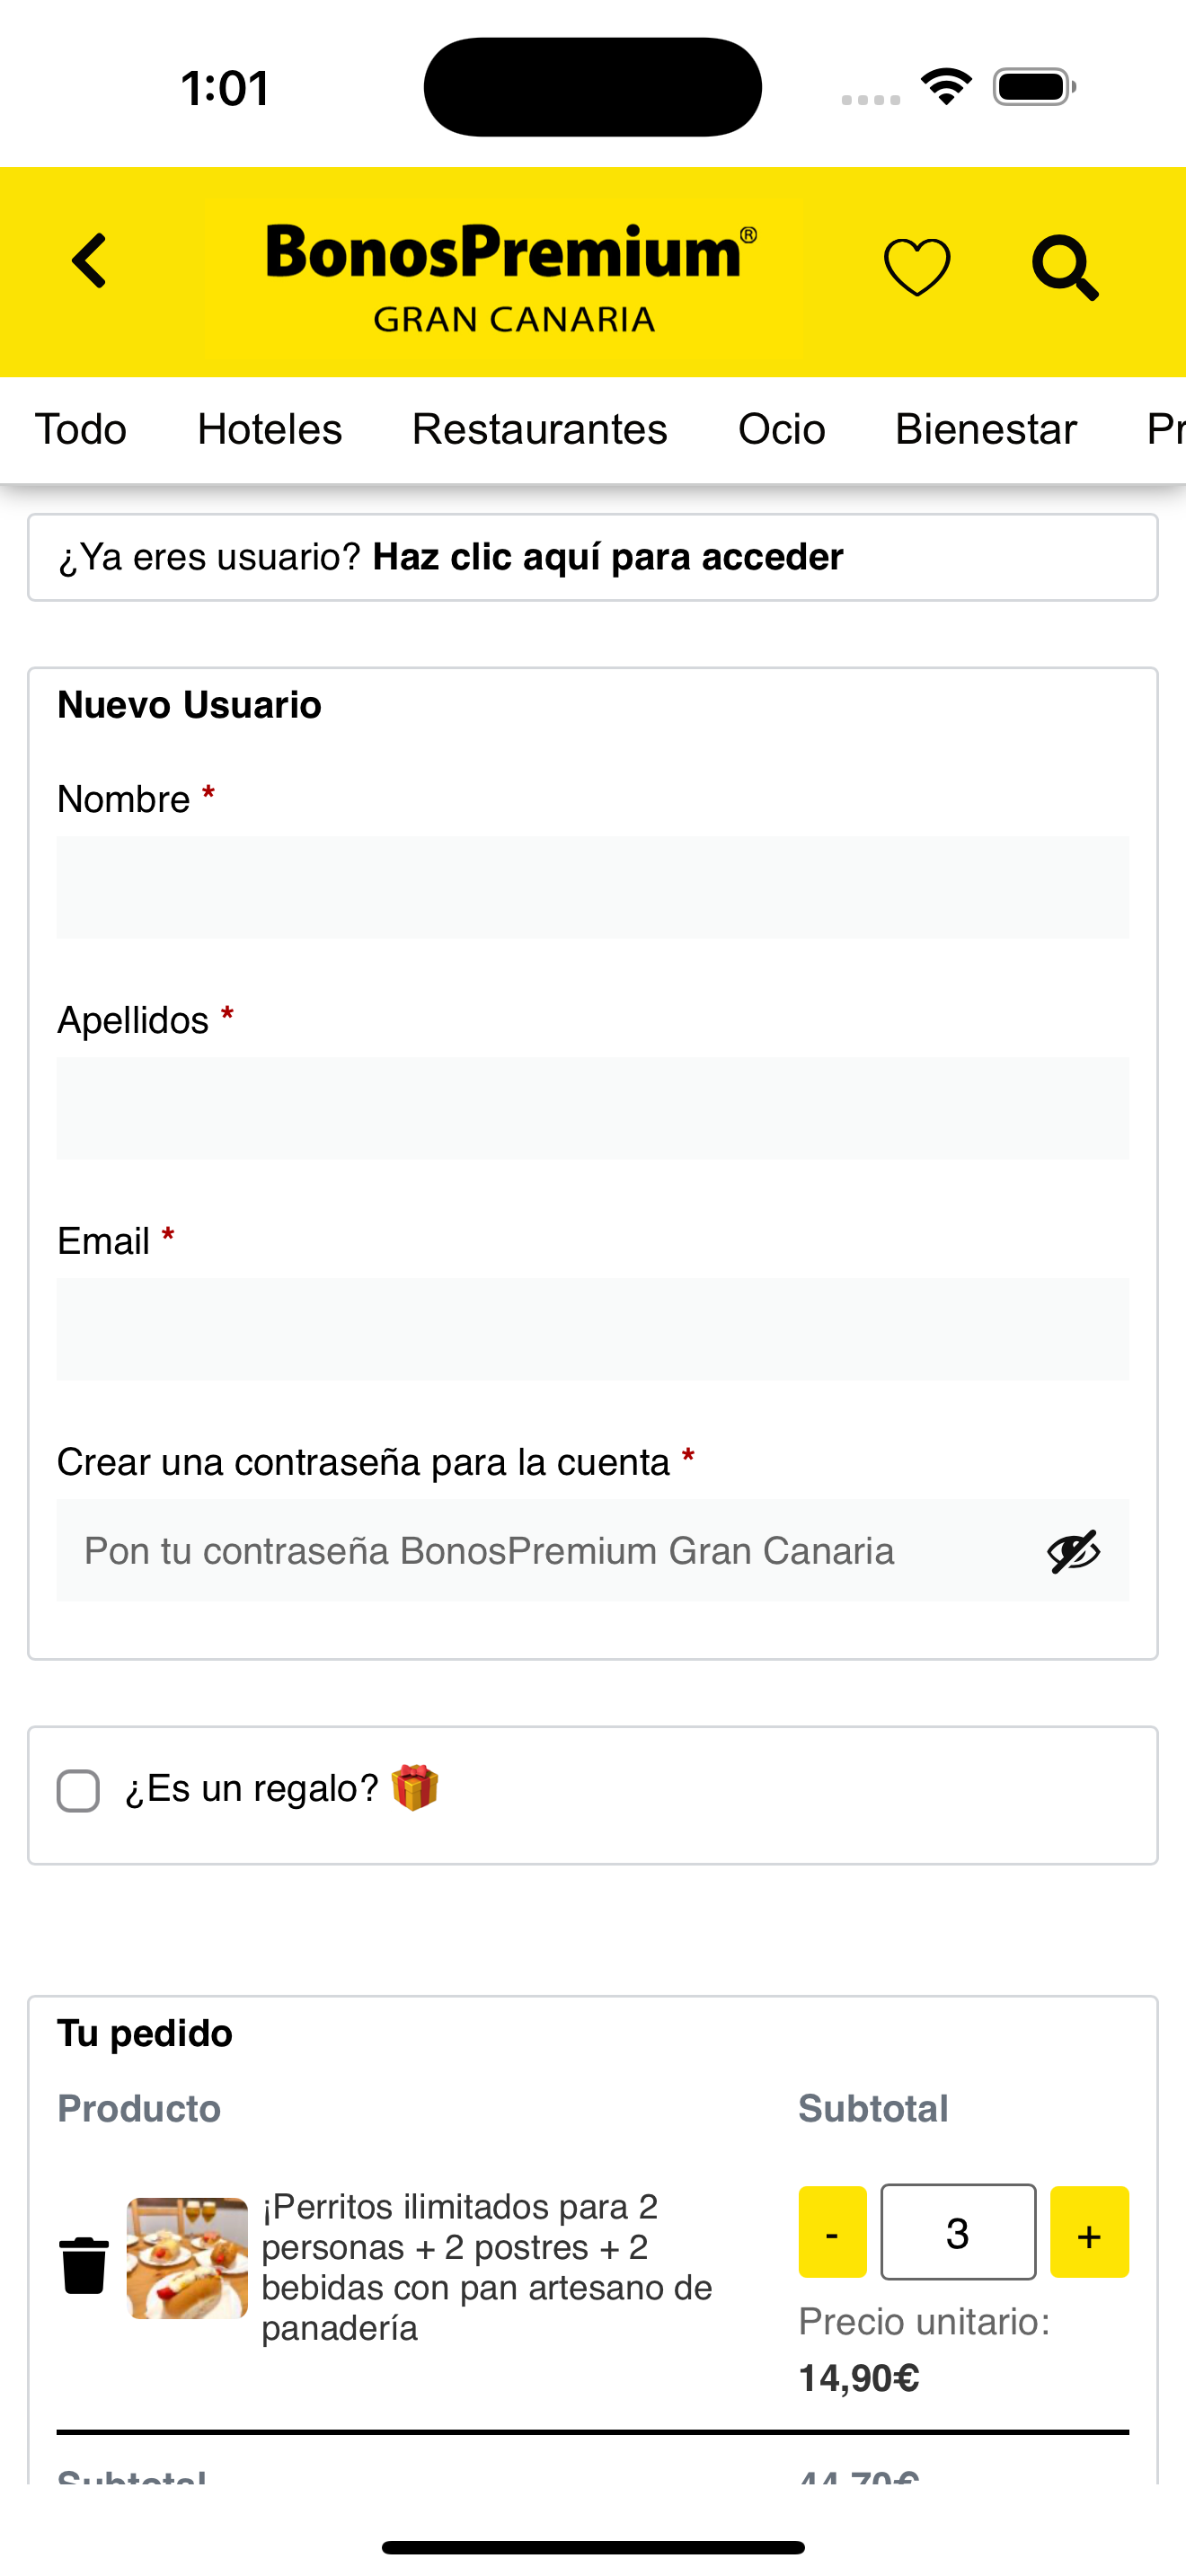Toggle password visibility eye icon
The height and width of the screenshot is (2576, 1186).
(1073, 1551)
